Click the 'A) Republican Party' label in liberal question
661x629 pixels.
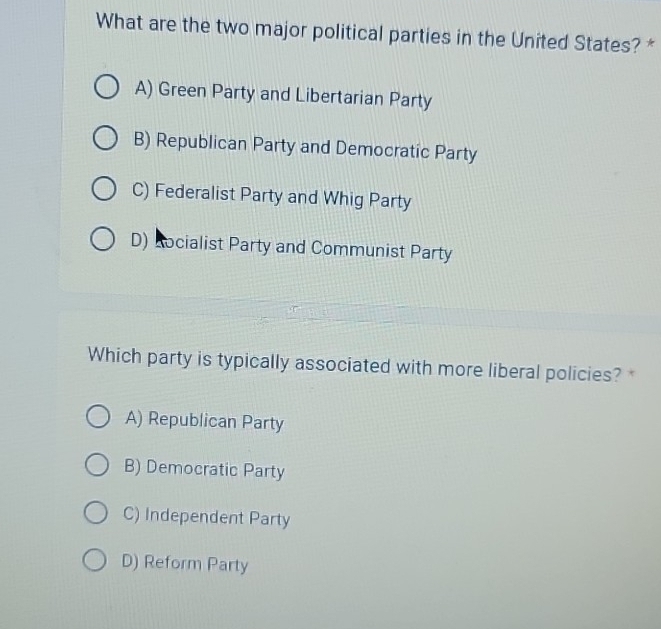pos(204,421)
